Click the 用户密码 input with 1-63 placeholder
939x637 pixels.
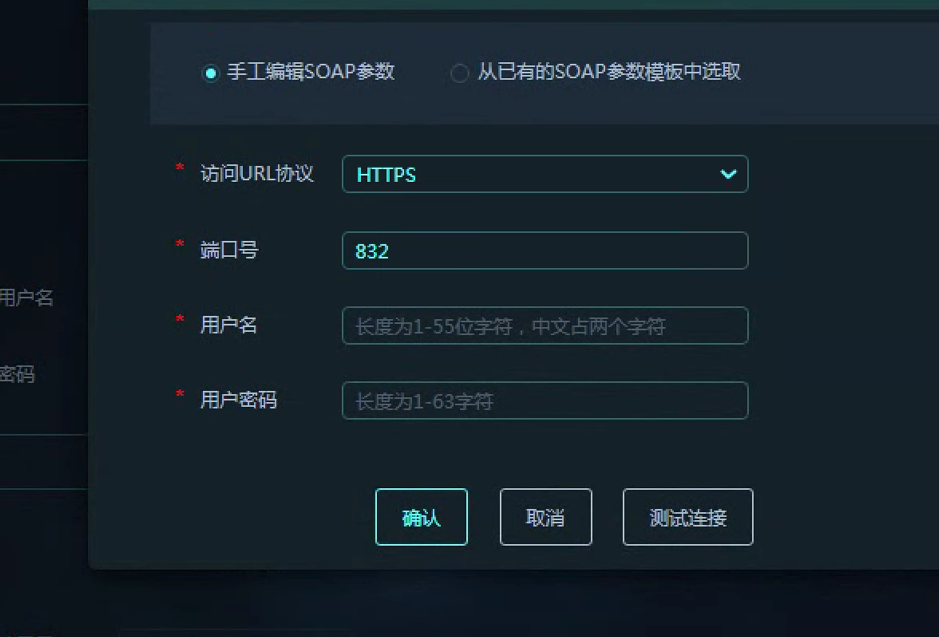[x=544, y=401]
